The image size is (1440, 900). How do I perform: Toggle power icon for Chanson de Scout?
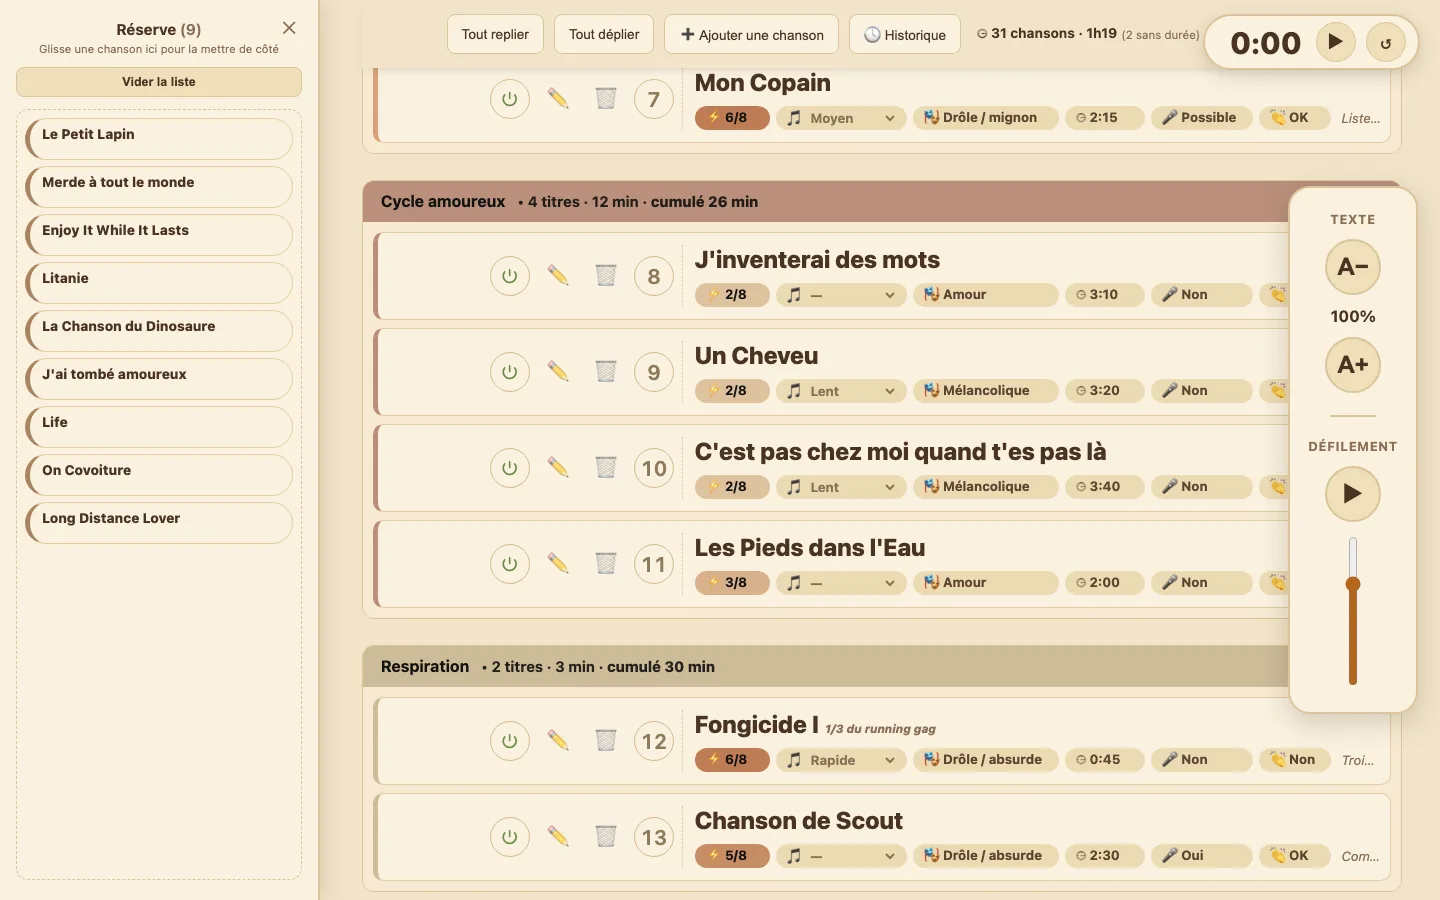(510, 837)
